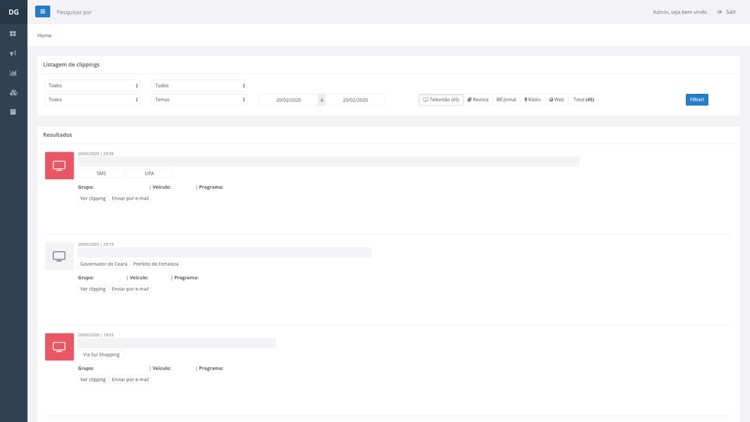Click the search field Pesquisar por
This screenshot has width=750, height=422.
click(x=74, y=12)
